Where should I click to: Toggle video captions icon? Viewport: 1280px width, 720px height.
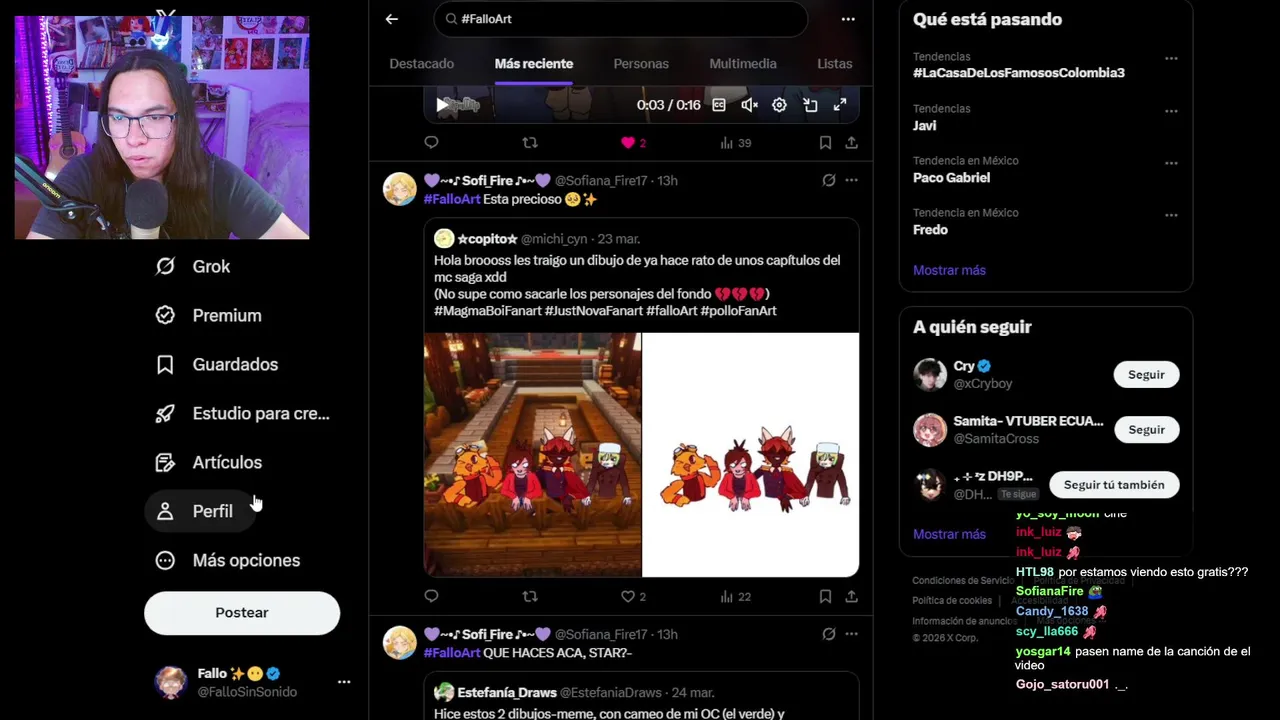click(719, 105)
